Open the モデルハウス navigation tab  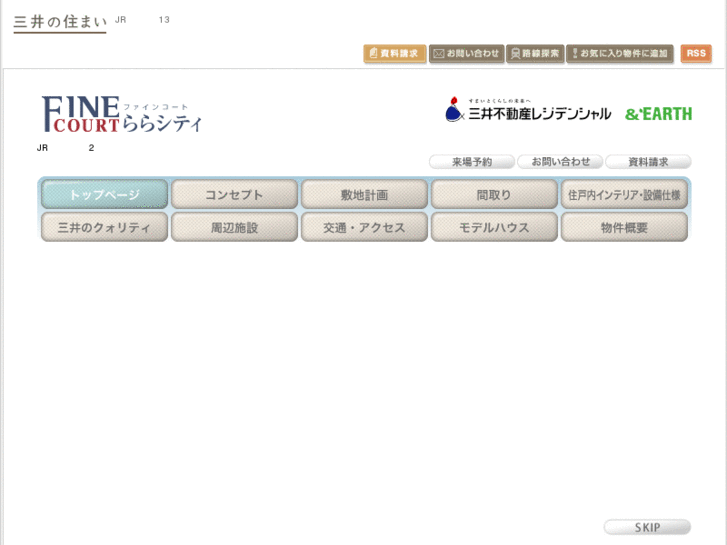(x=494, y=227)
